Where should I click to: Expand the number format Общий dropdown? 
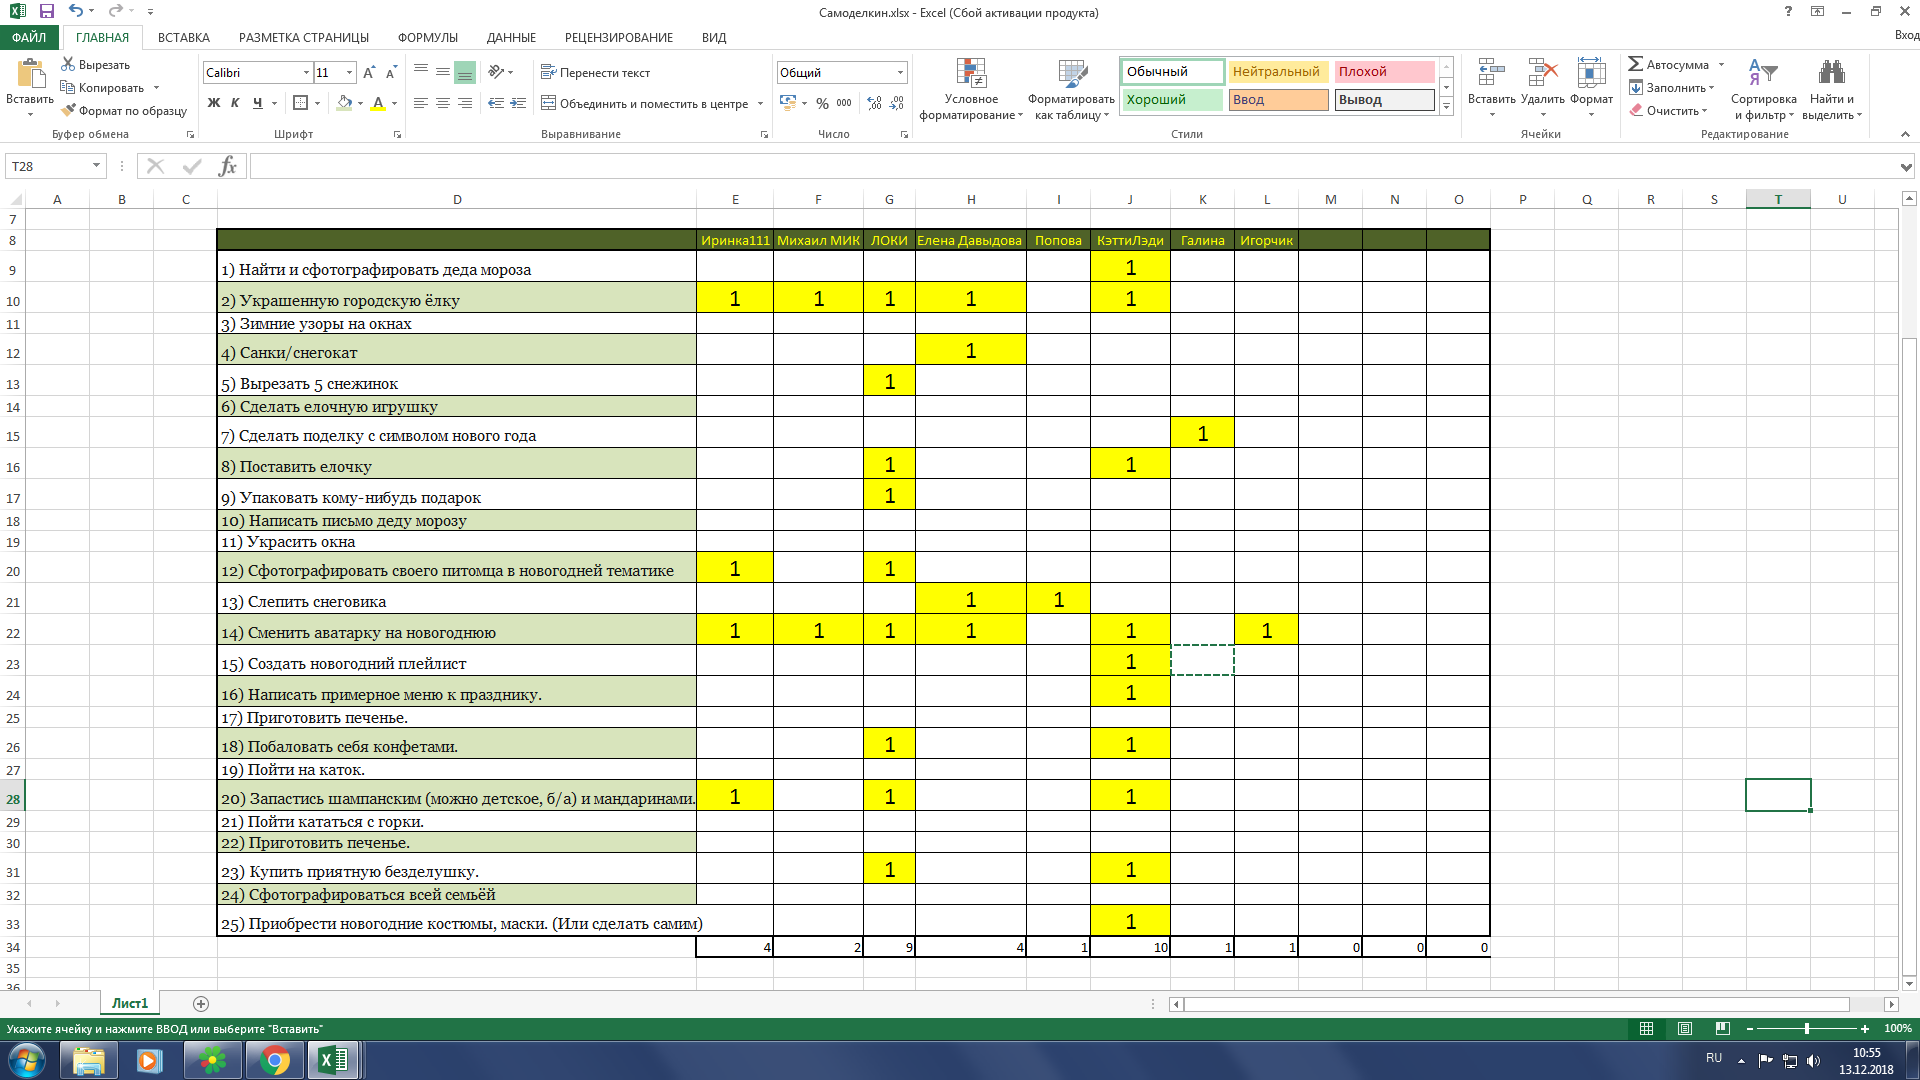click(x=900, y=73)
